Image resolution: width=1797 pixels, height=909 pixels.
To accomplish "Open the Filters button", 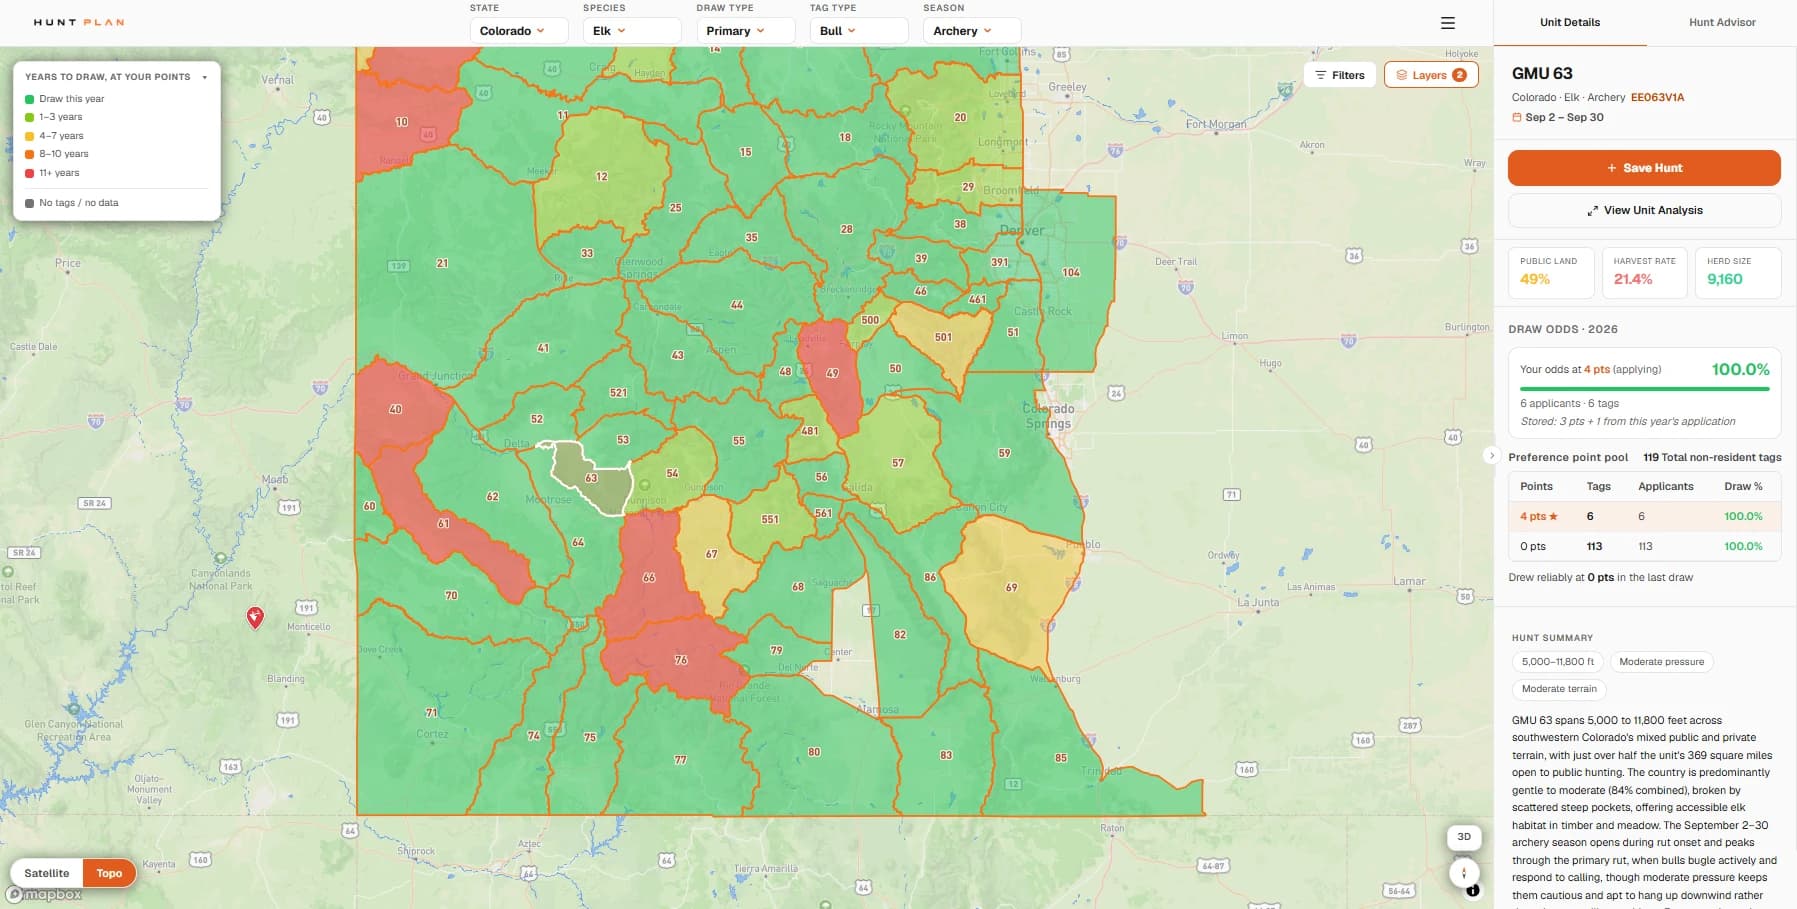I will 1340,75.
